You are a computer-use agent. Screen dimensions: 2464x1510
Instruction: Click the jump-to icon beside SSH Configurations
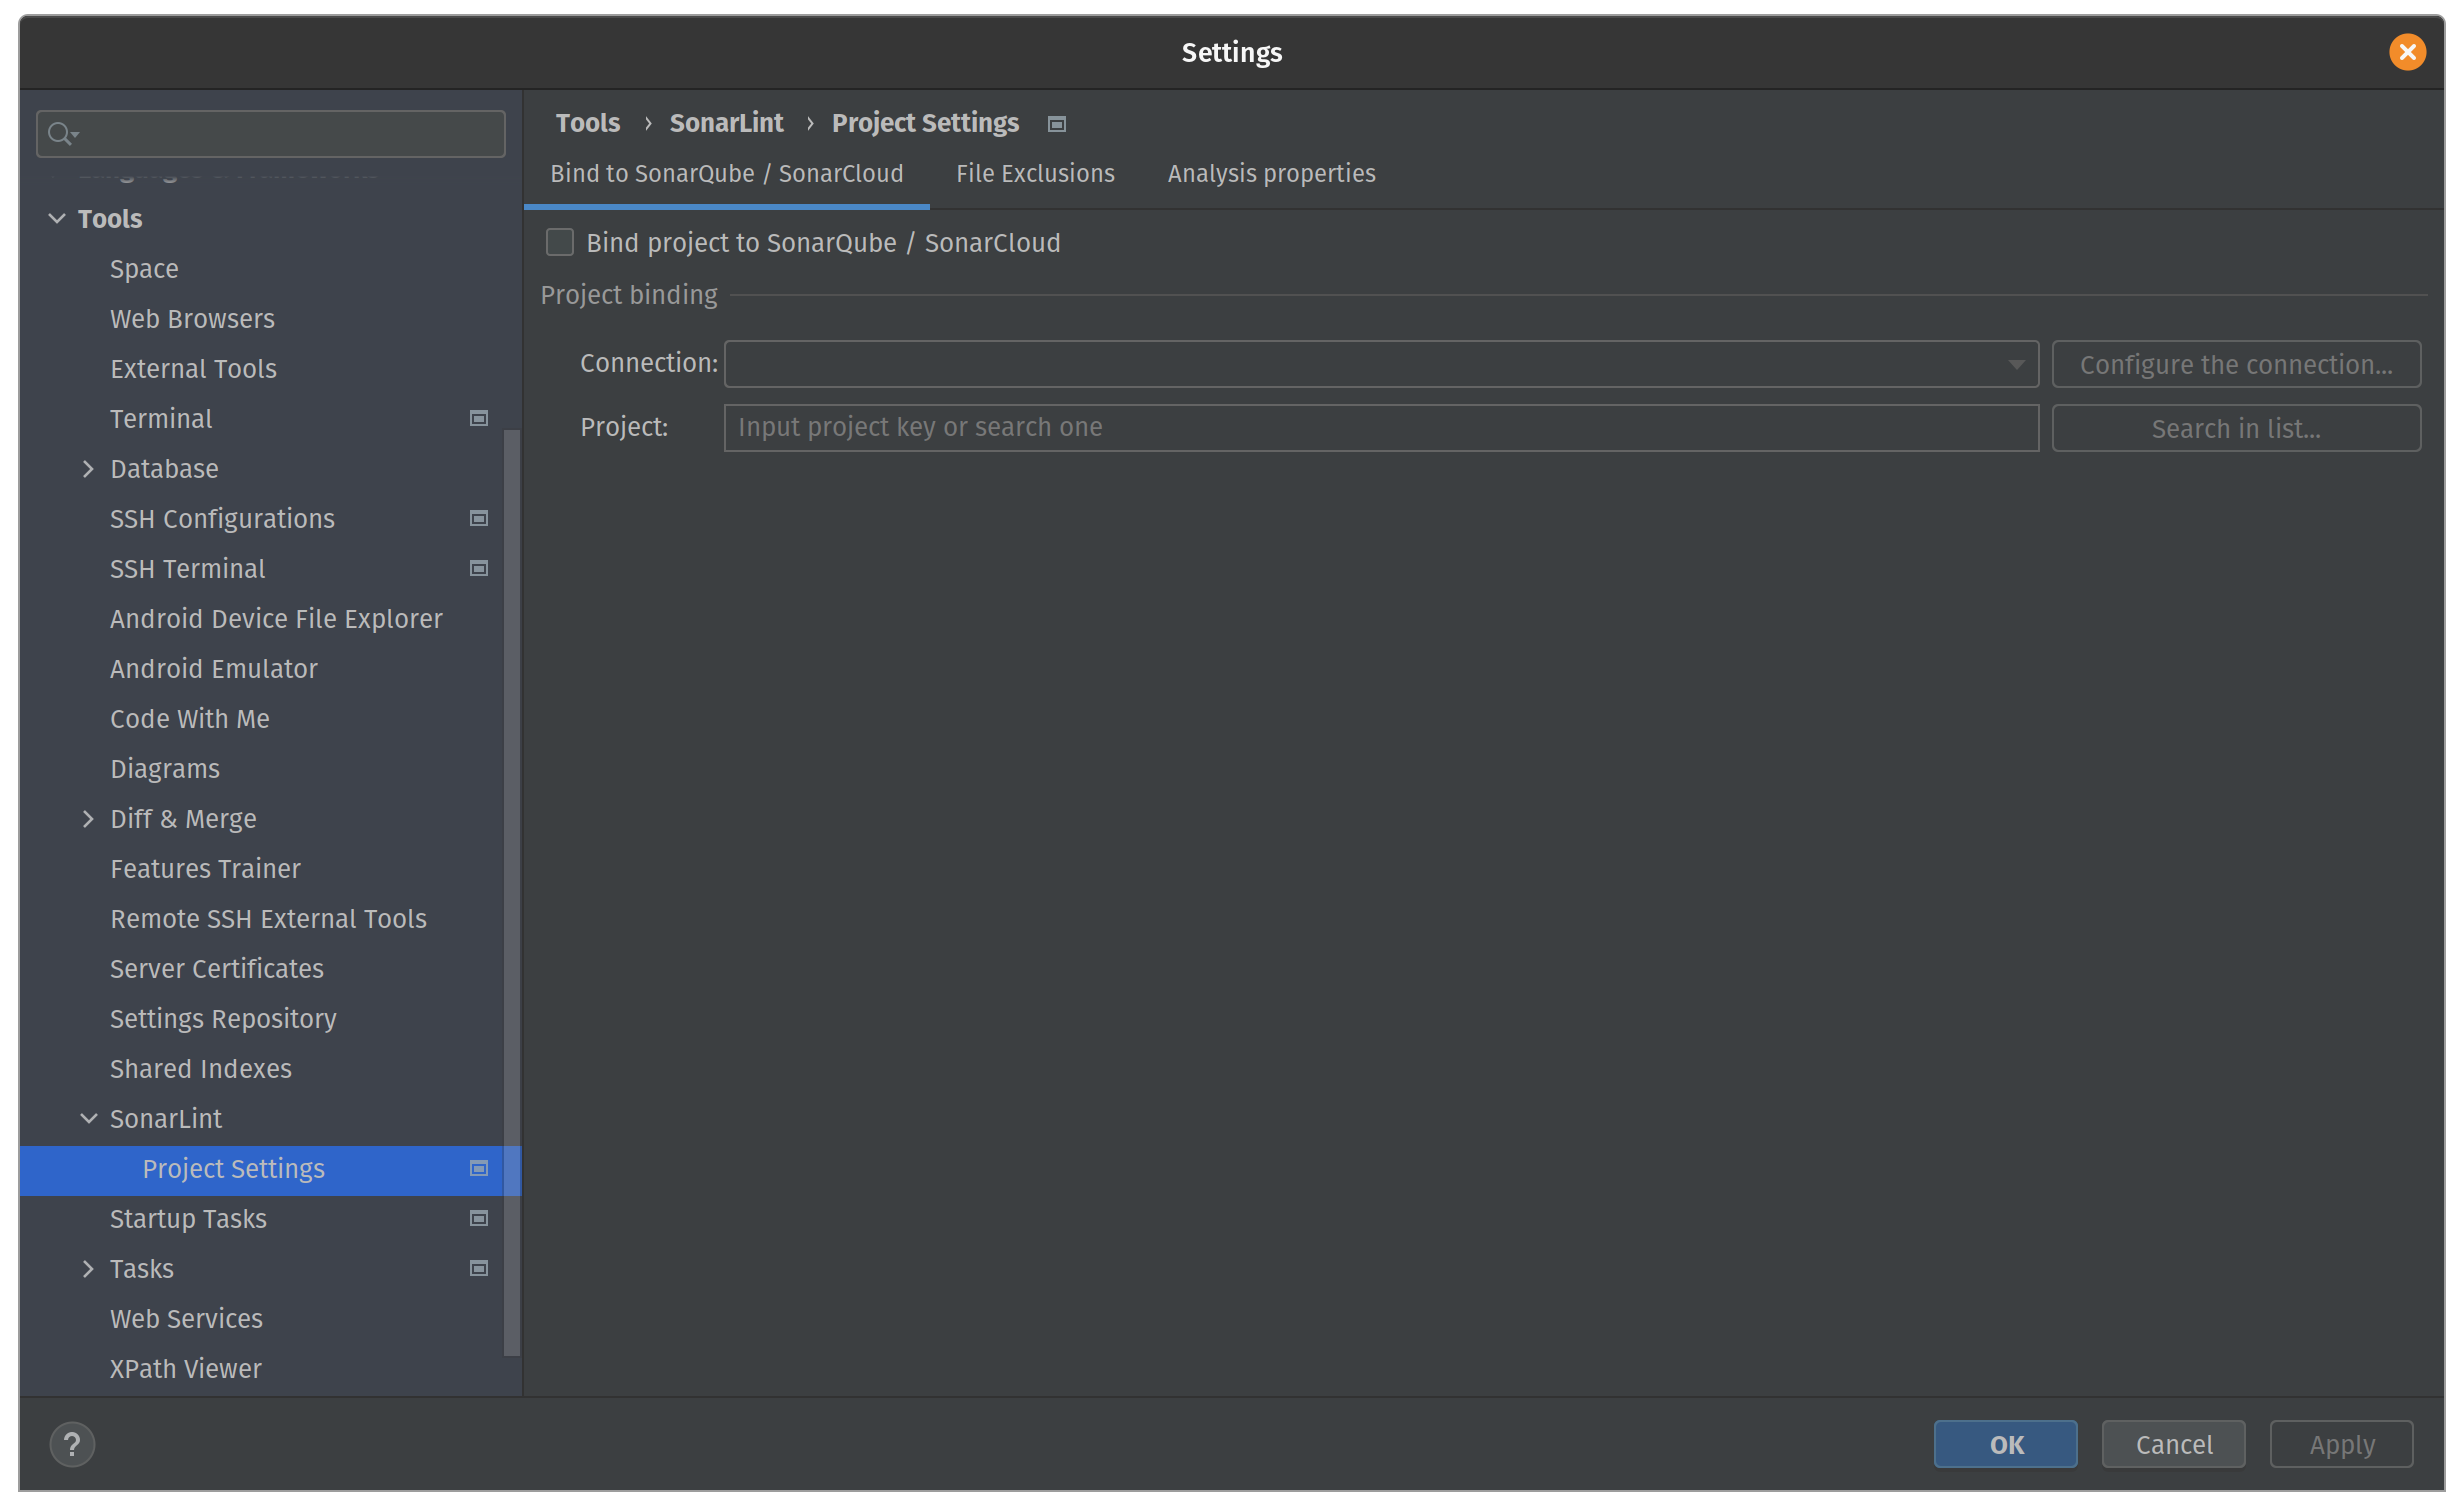[478, 518]
